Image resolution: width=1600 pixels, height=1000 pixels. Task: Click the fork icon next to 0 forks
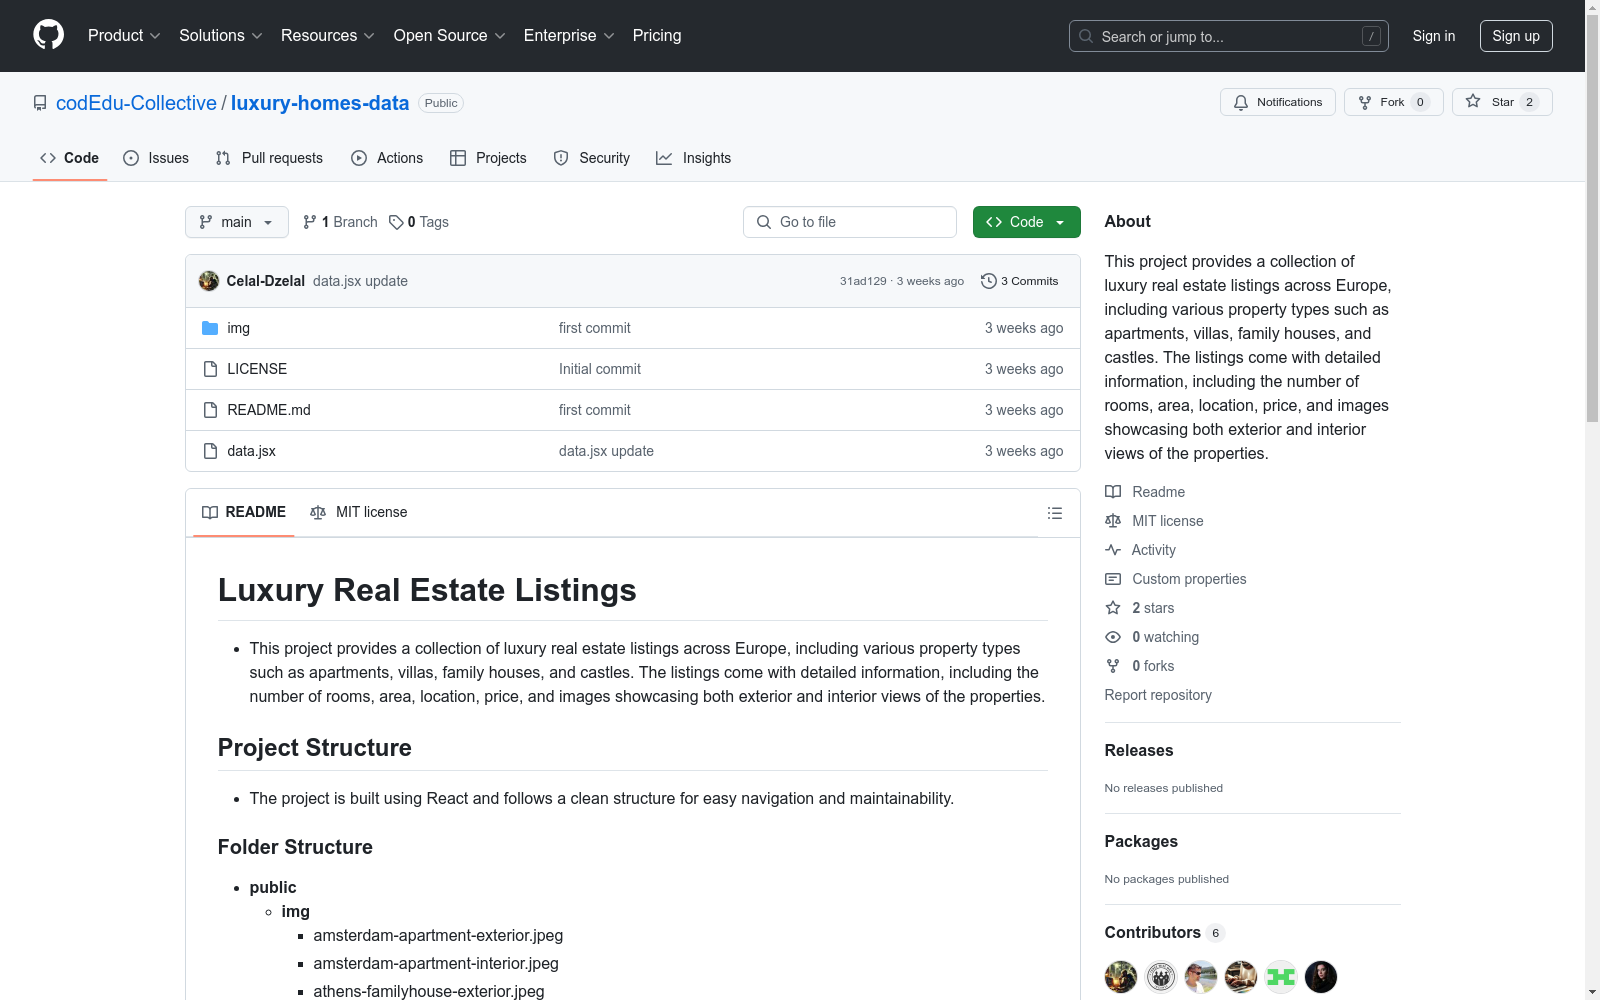[x=1113, y=666]
